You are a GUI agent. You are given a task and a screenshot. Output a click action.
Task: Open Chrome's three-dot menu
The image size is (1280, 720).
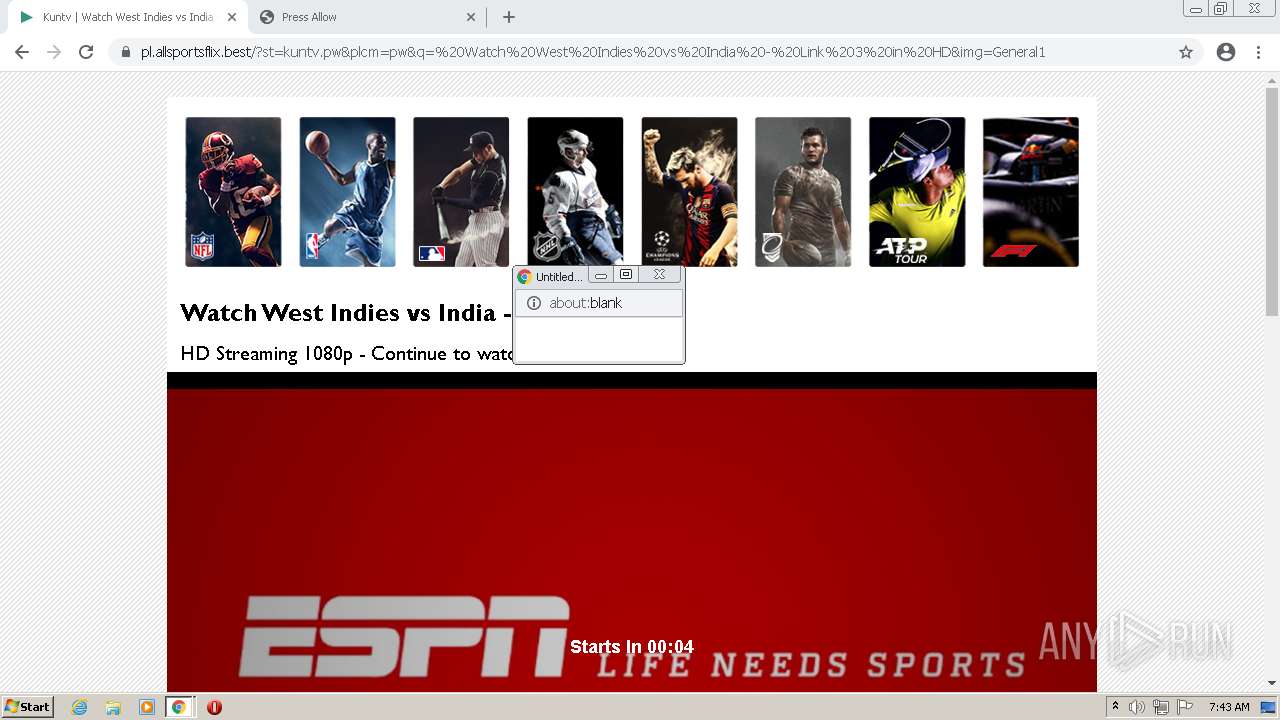coord(1258,52)
